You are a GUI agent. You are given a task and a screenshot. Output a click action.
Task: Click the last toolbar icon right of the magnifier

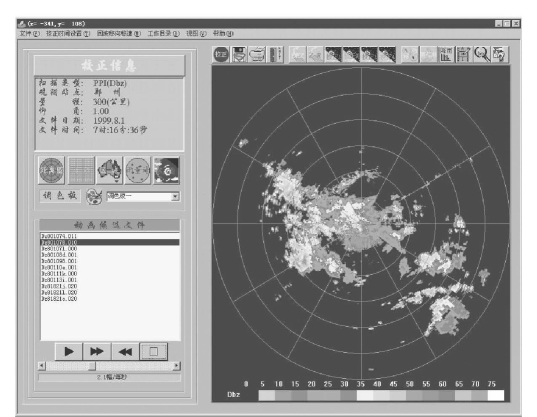point(500,54)
